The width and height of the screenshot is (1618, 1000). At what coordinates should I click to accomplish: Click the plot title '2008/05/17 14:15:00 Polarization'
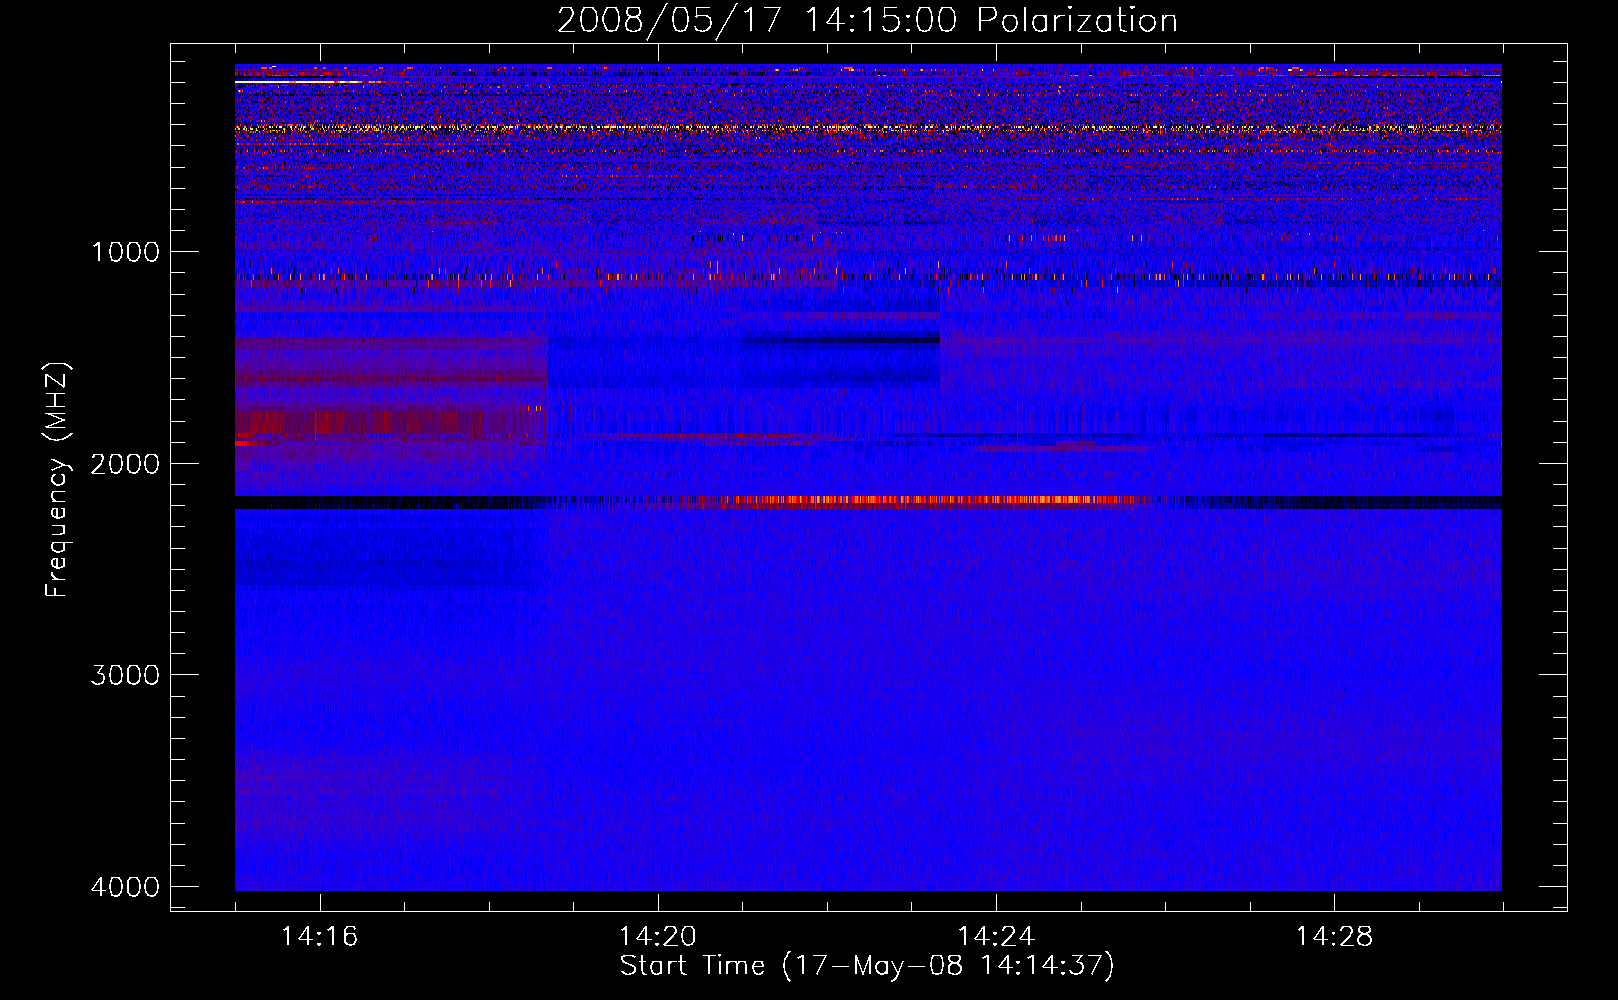(867, 20)
